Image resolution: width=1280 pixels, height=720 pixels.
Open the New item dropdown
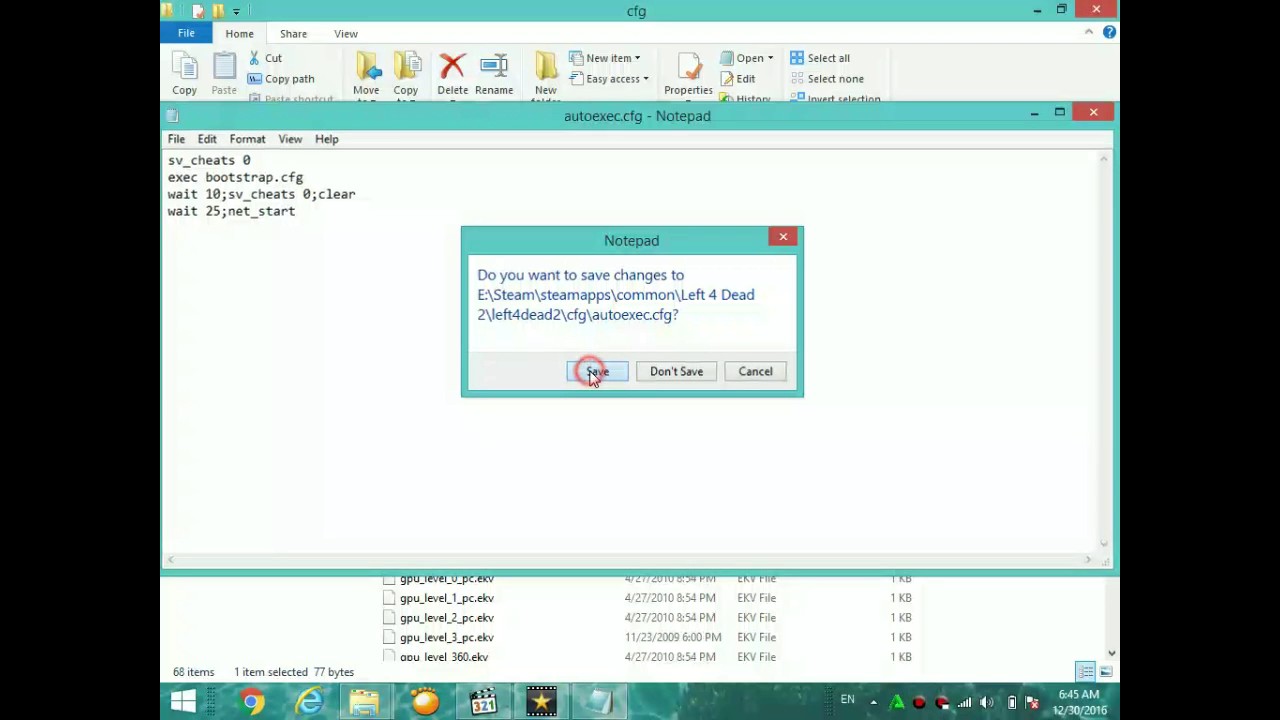pyautogui.click(x=605, y=58)
